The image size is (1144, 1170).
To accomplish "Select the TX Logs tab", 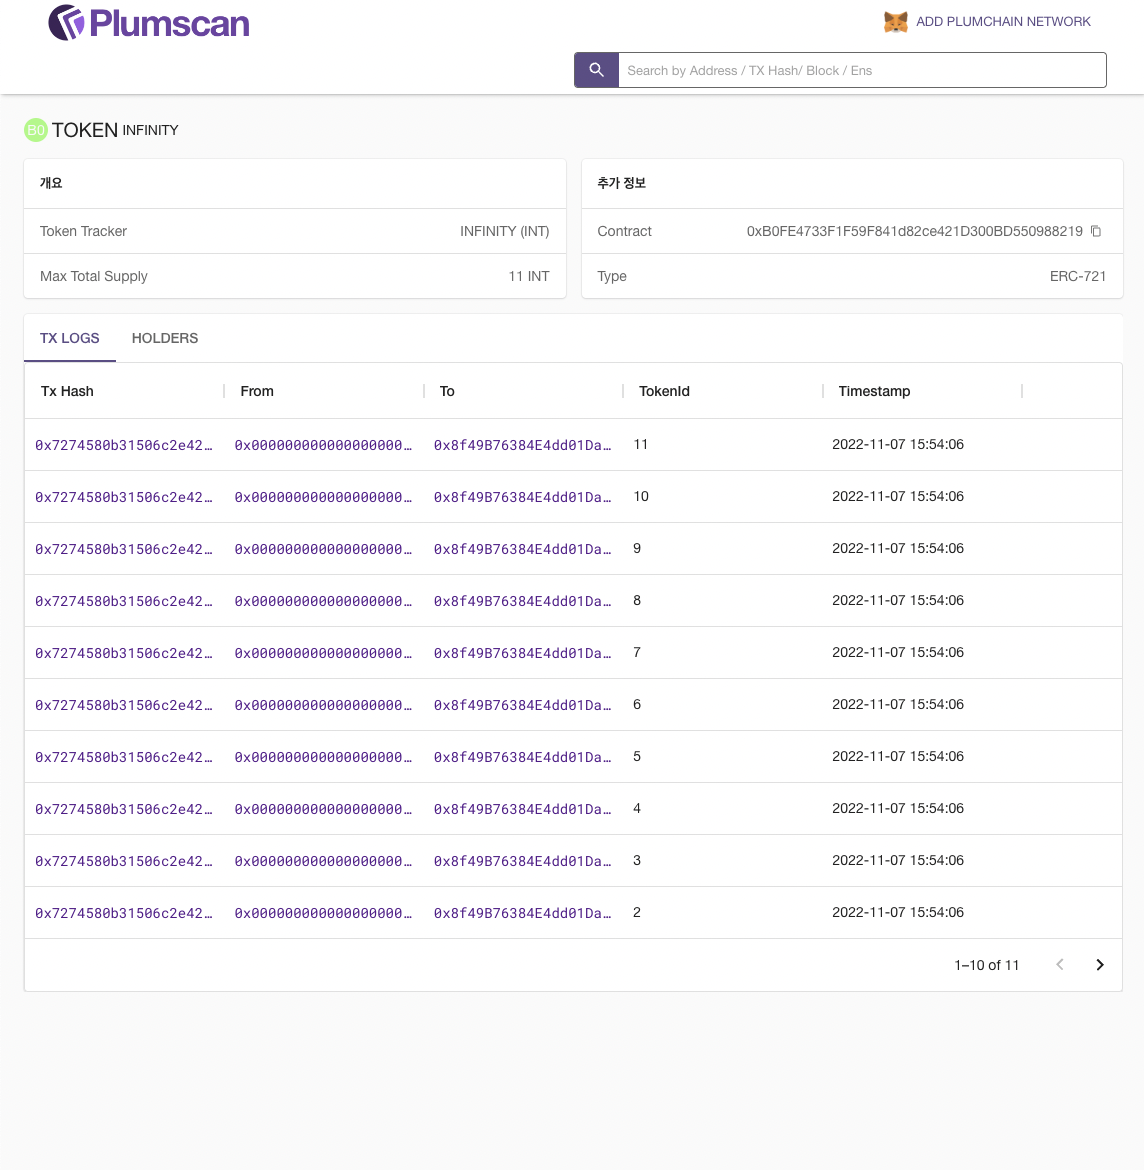I will [x=70, y=338].
